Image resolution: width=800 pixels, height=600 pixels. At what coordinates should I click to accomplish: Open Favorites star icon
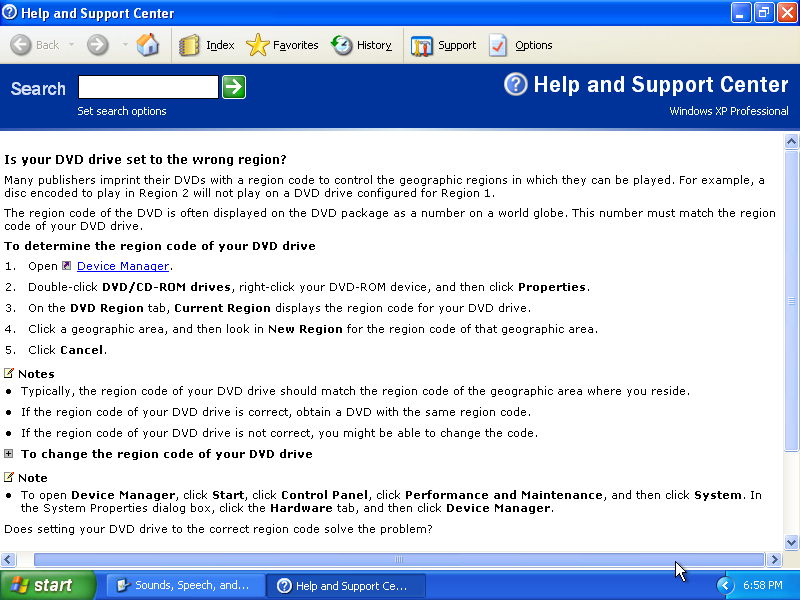coord(258,45)
